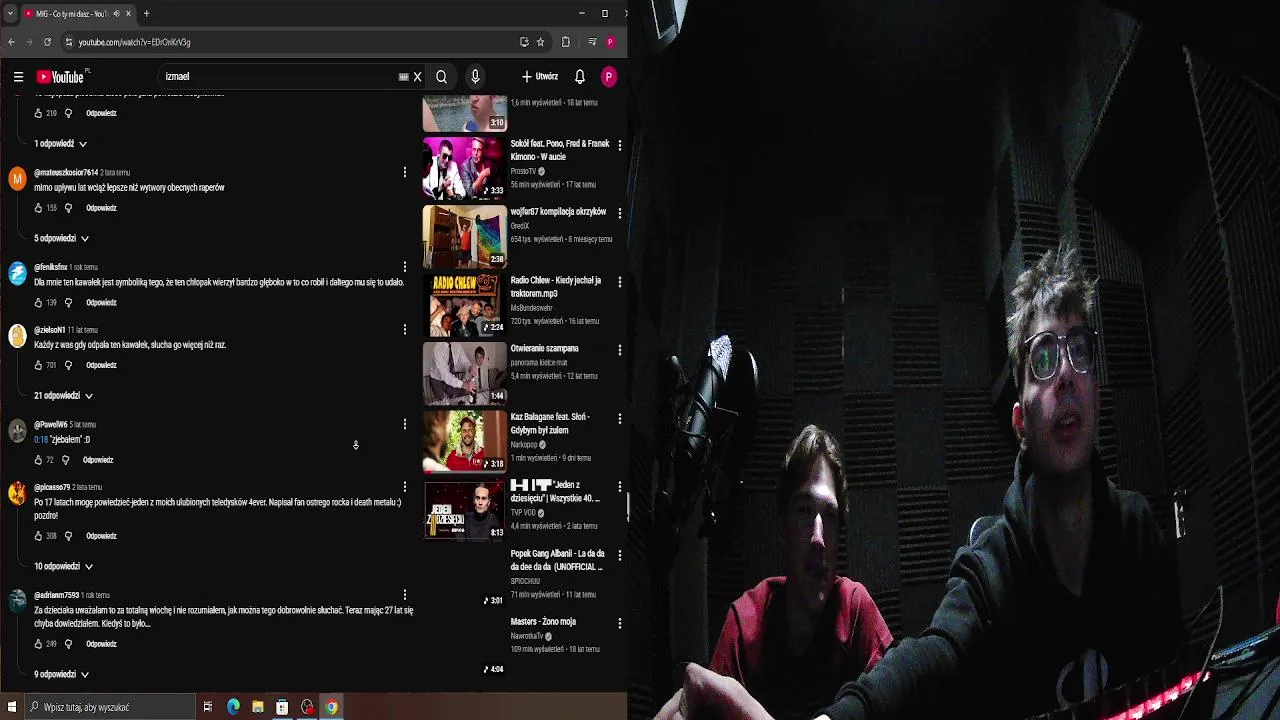Viewport: 1280px width, 720px height.
Task: Like the comment by @fenikshx
Action: pyautogui.click(x=38, y=303)
